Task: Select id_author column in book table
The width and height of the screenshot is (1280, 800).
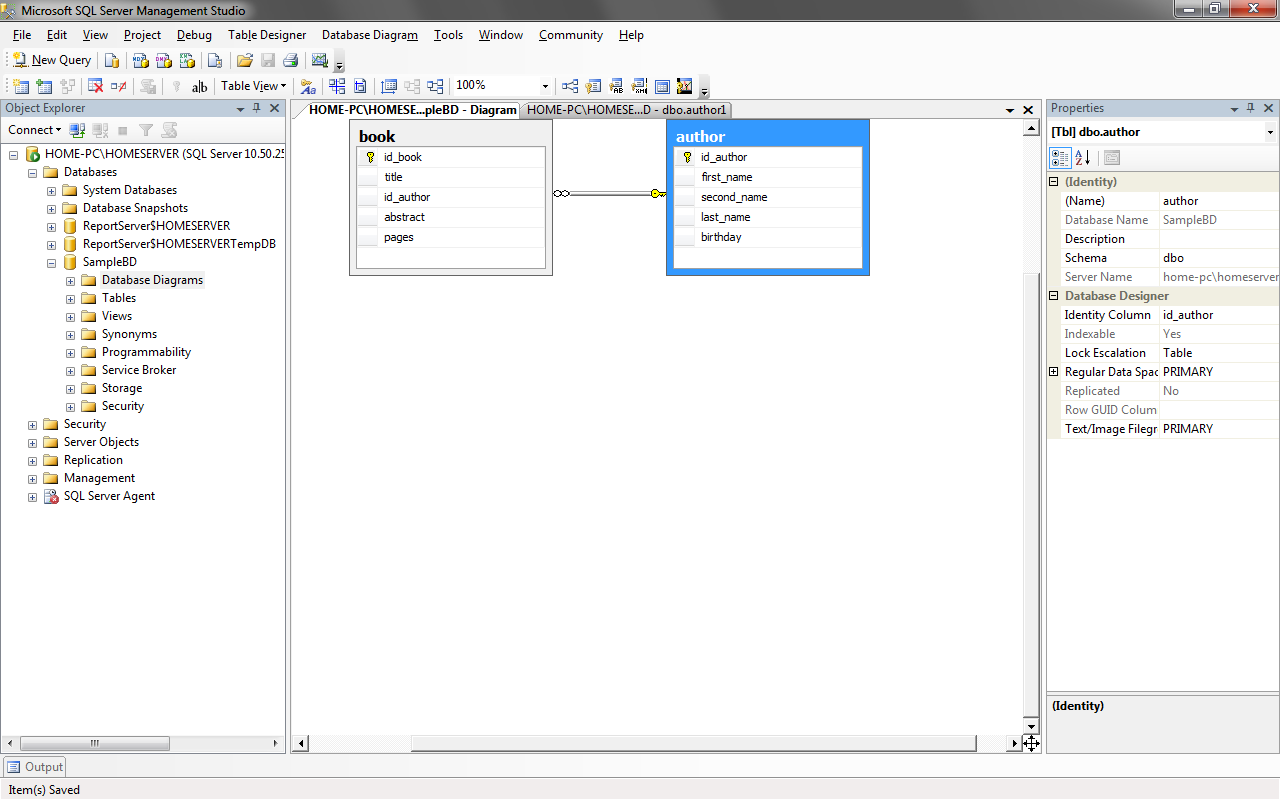Action: click(x=451, y=197)
